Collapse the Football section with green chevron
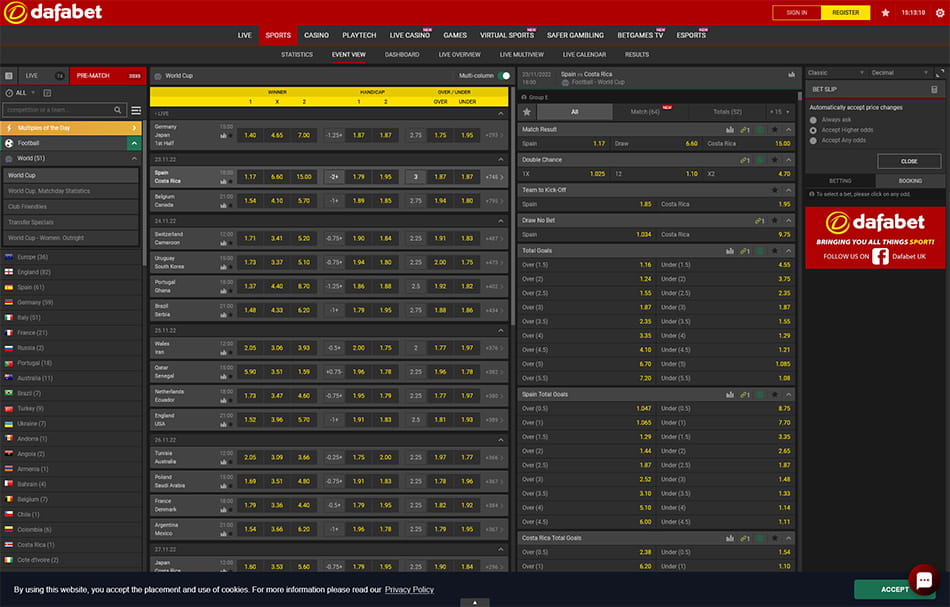 click(x=134, y=143)
